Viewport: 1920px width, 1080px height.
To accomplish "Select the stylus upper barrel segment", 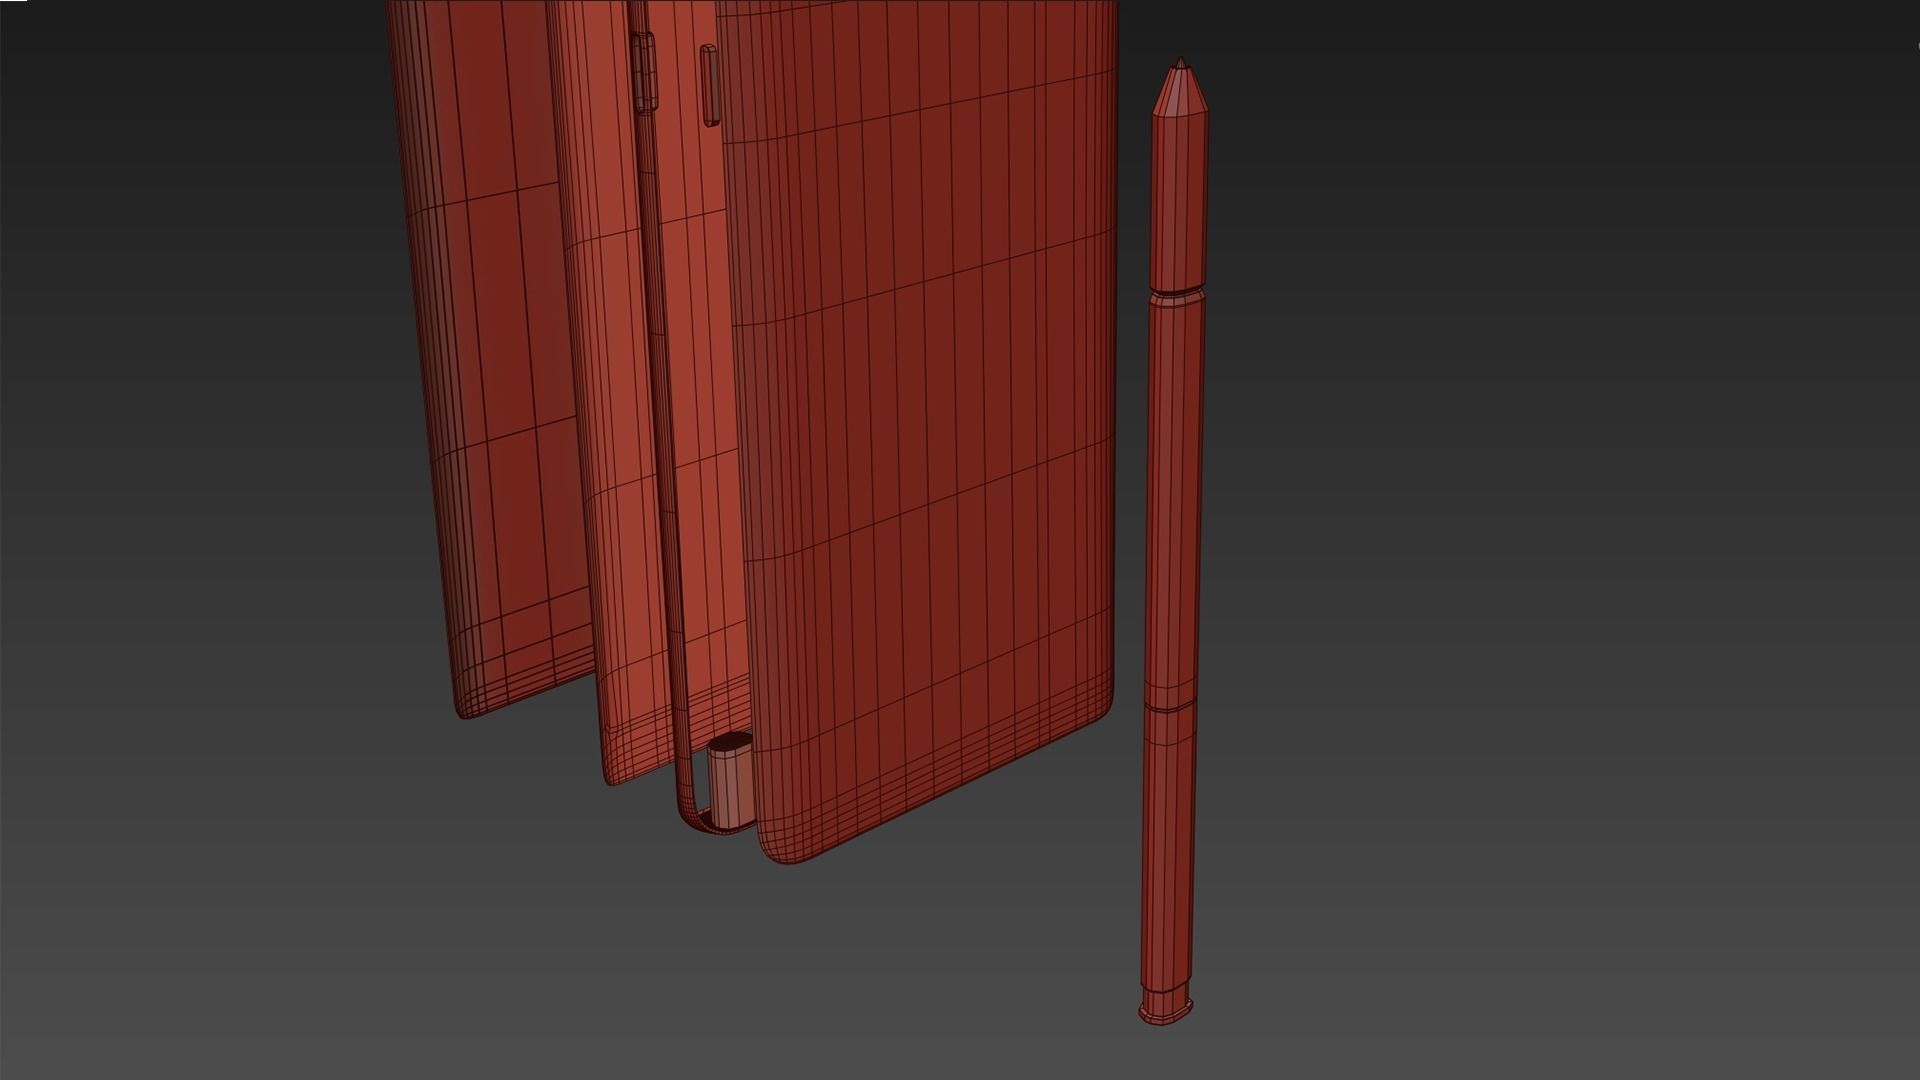I will 1178,200.
